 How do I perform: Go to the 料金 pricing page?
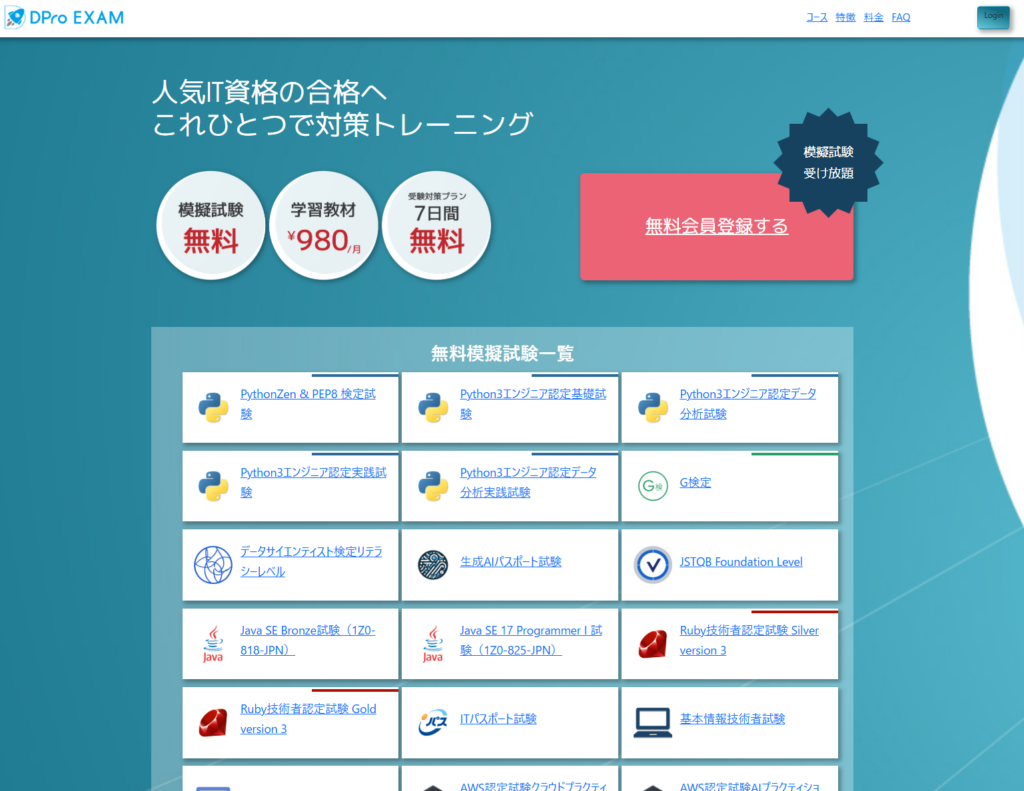pyautogui.click(x=873, y=17)
